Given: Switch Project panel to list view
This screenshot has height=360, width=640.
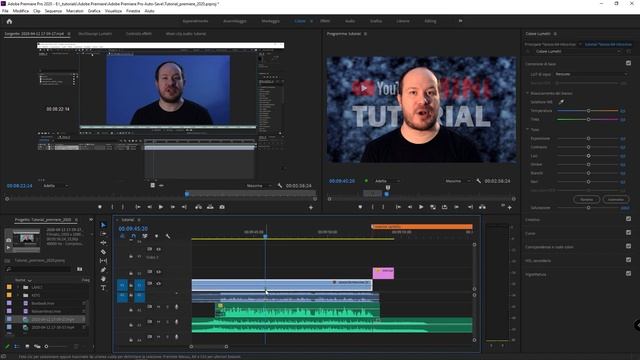Looking at the screenshot, I should coord(17,347).
